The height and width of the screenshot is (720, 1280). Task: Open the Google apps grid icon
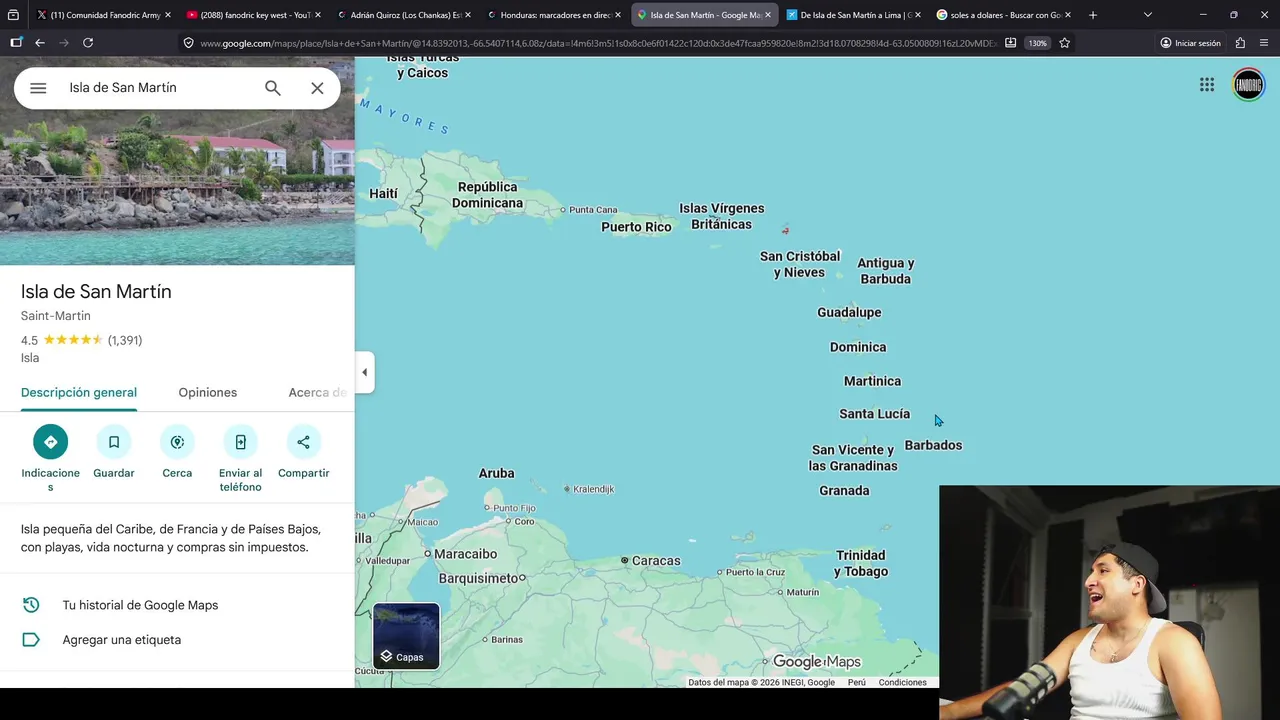coord(1207,85)
